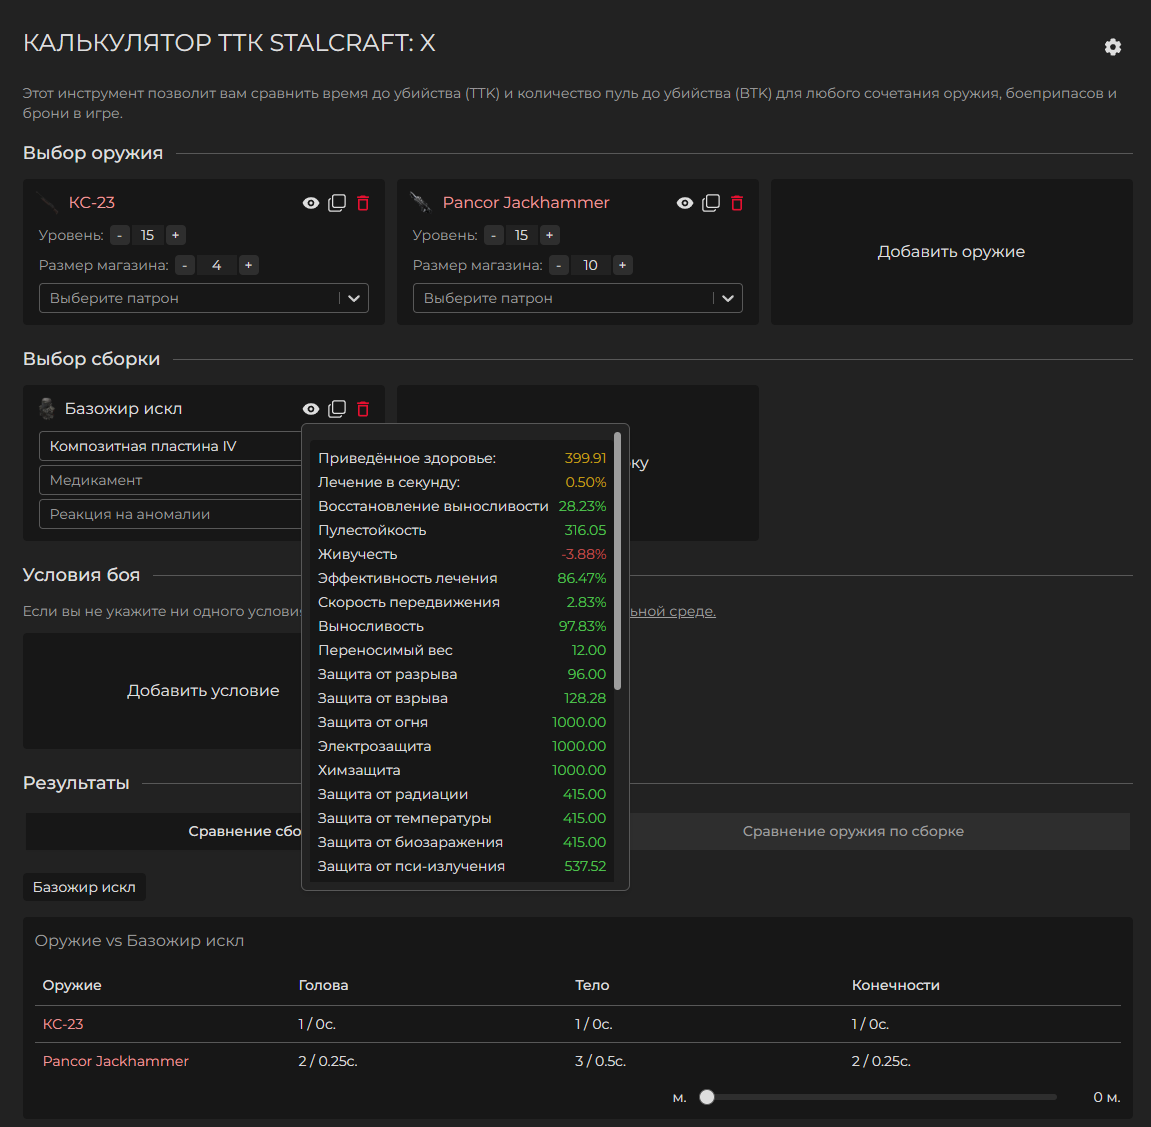This screenshot has height=1127, width=1151.
Task: Switch to Сравнение оружия по сборке tab
Action: coord(853,831)
